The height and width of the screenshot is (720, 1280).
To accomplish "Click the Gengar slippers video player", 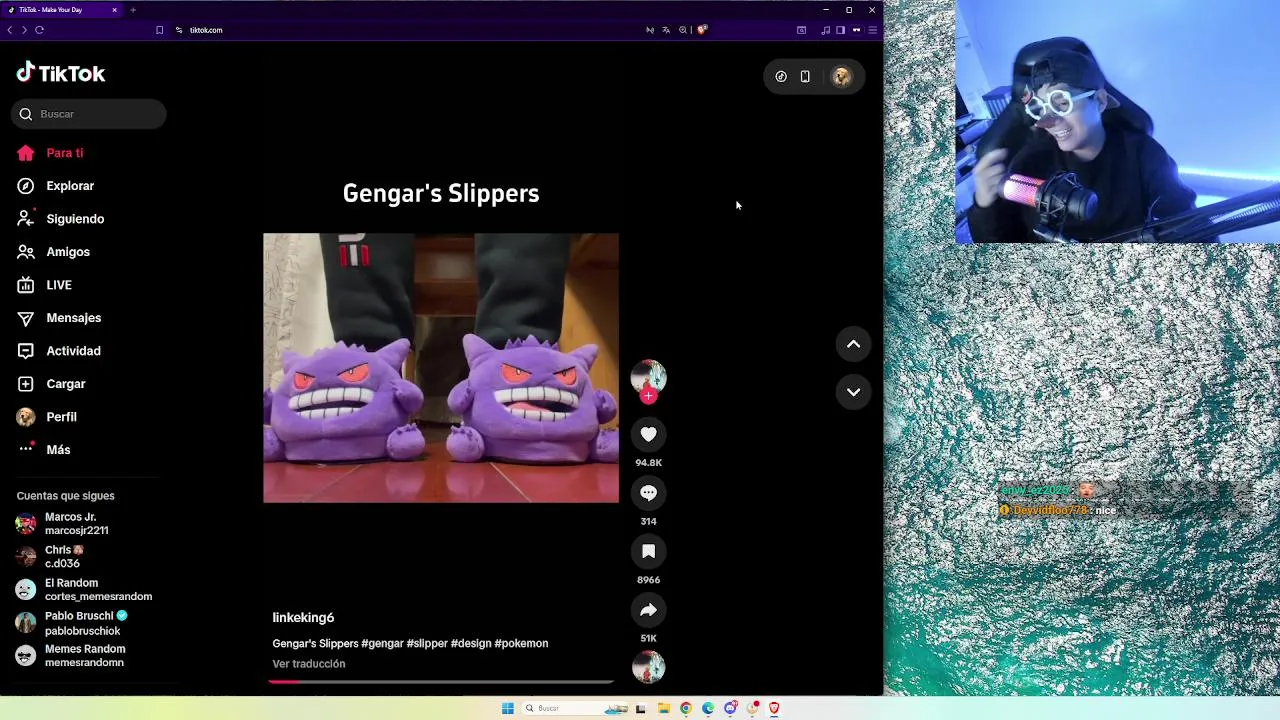I will 441,368.
